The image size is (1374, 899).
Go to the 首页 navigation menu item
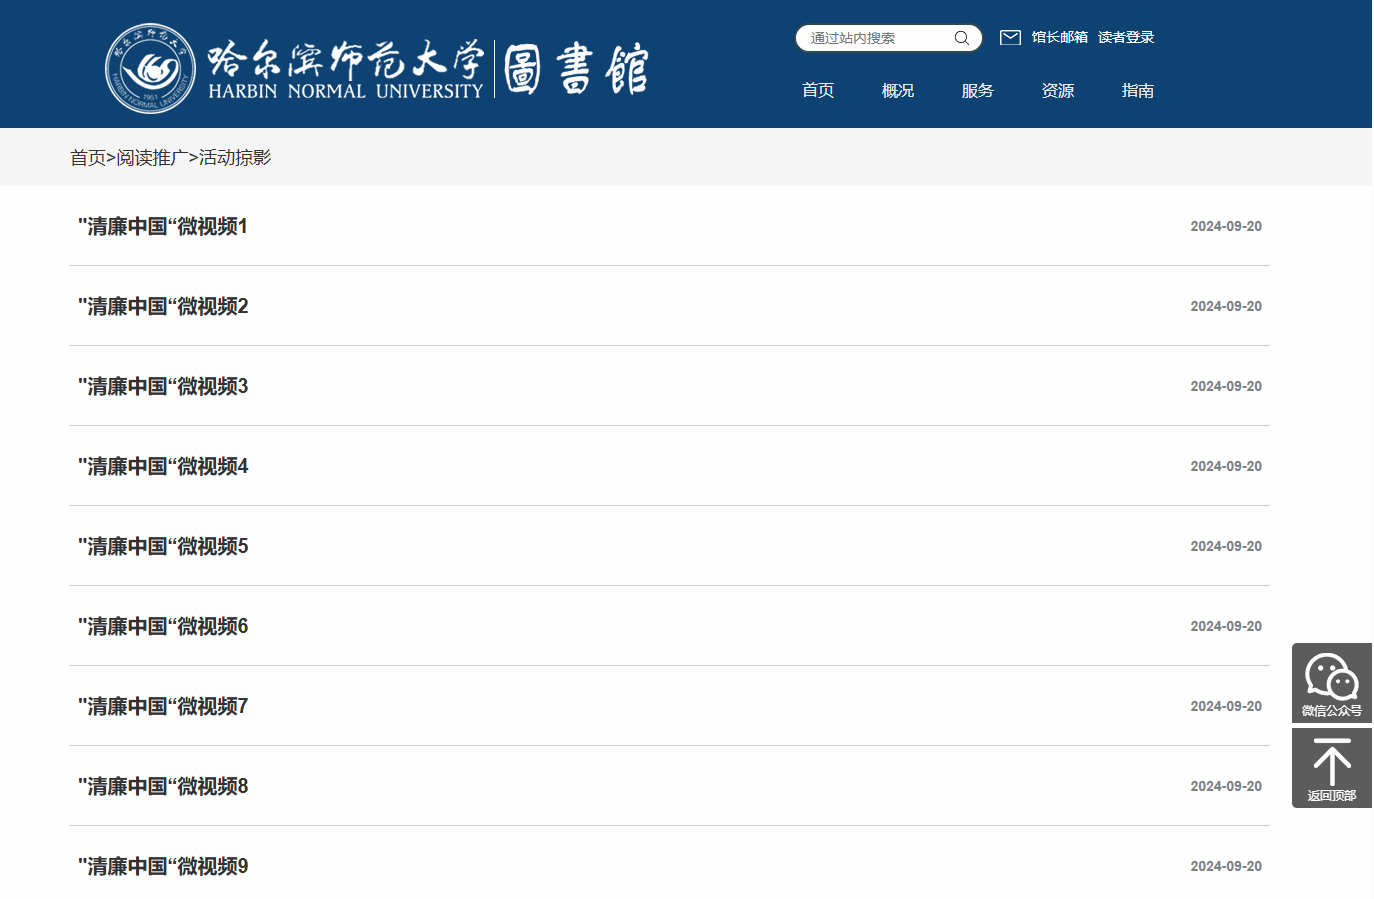coord(818,91)
